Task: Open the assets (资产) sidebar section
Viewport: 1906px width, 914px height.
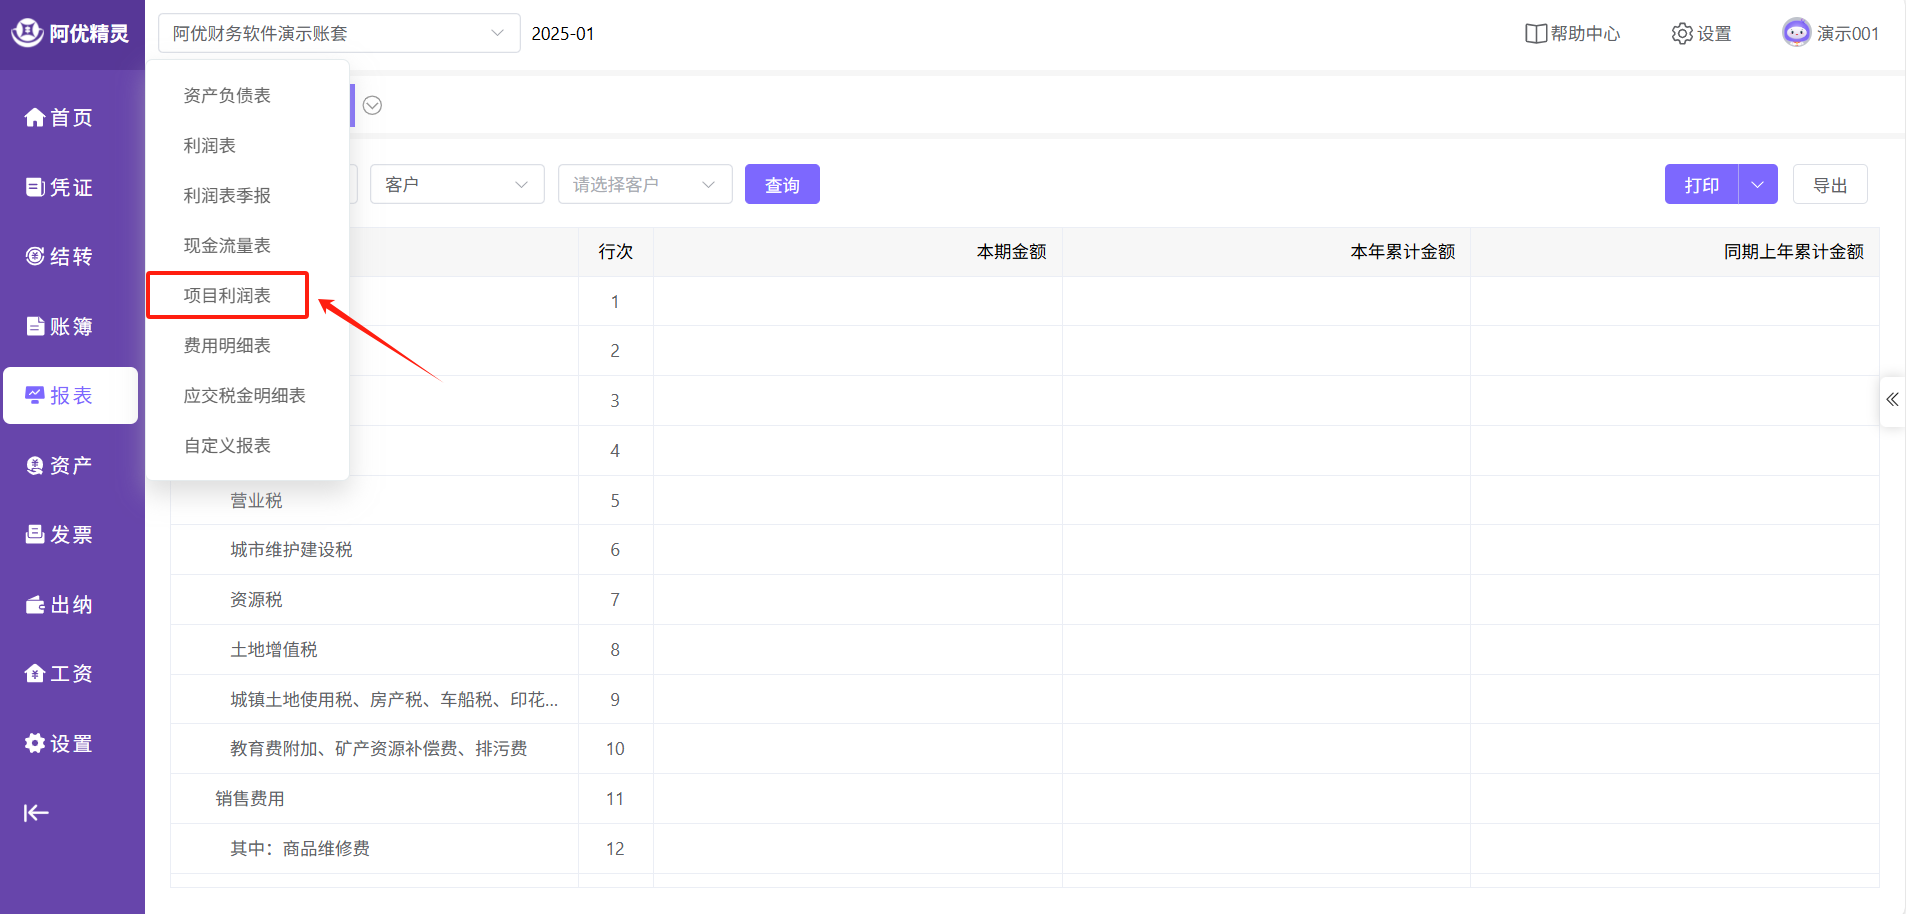Action: [59, 465]
